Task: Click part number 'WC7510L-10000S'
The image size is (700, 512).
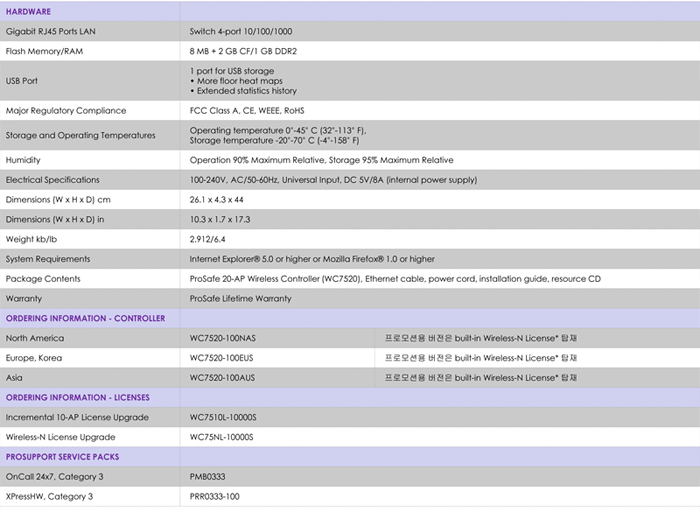Action: 223,417
